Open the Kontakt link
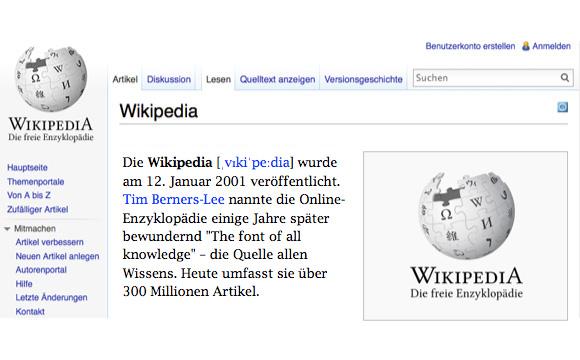 click(x=30, y=312)
